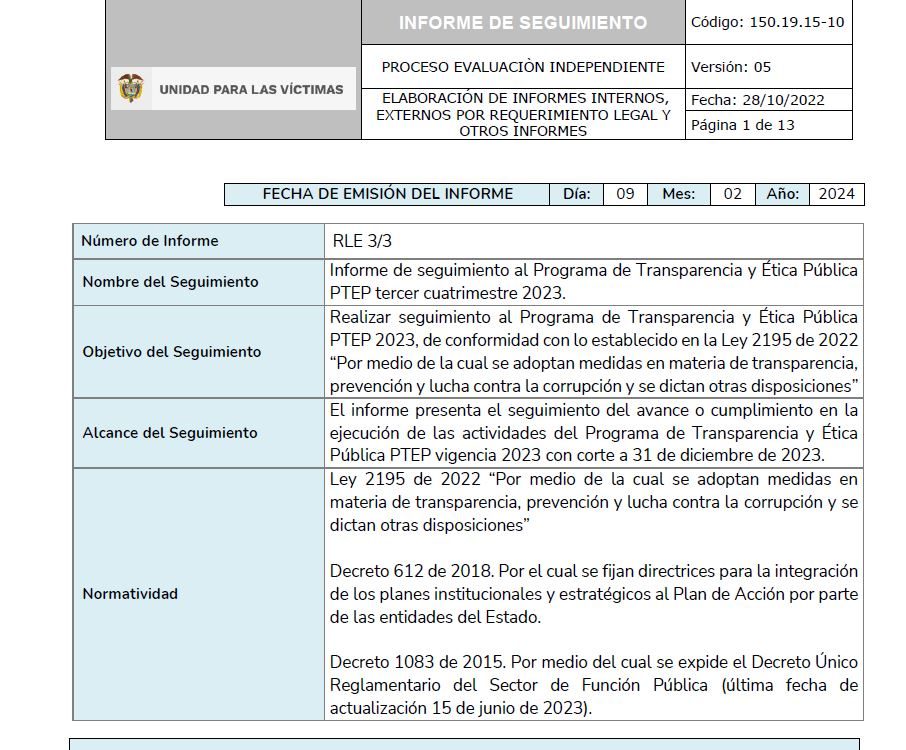Click the "Decreto 612 de 2018" paragraph

[593, 594]
